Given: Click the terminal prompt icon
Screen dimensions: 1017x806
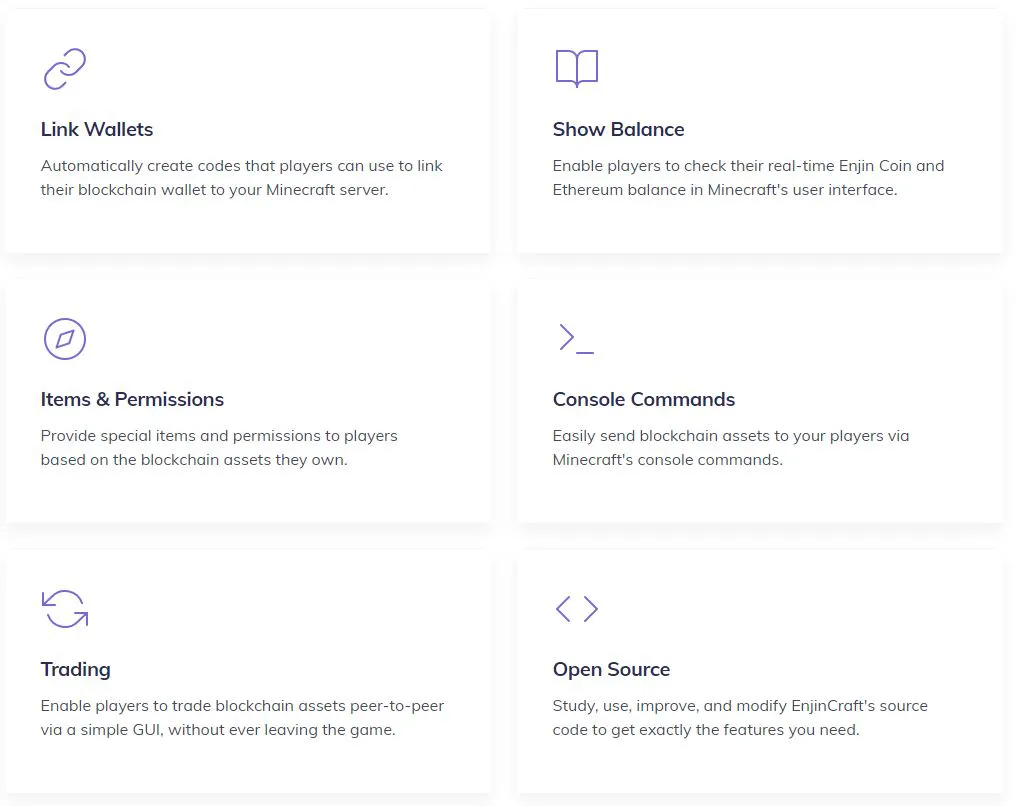Looking at the screenshot, I should tap(576, 338).
